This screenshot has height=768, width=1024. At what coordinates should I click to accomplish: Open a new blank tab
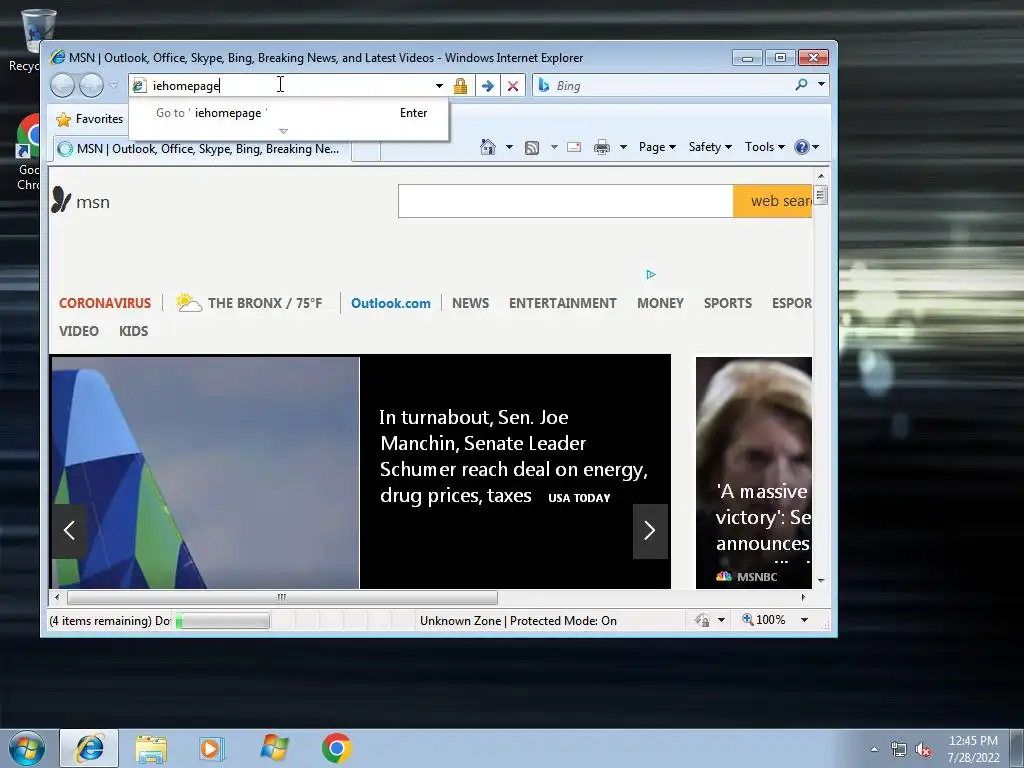click(366, 150)
